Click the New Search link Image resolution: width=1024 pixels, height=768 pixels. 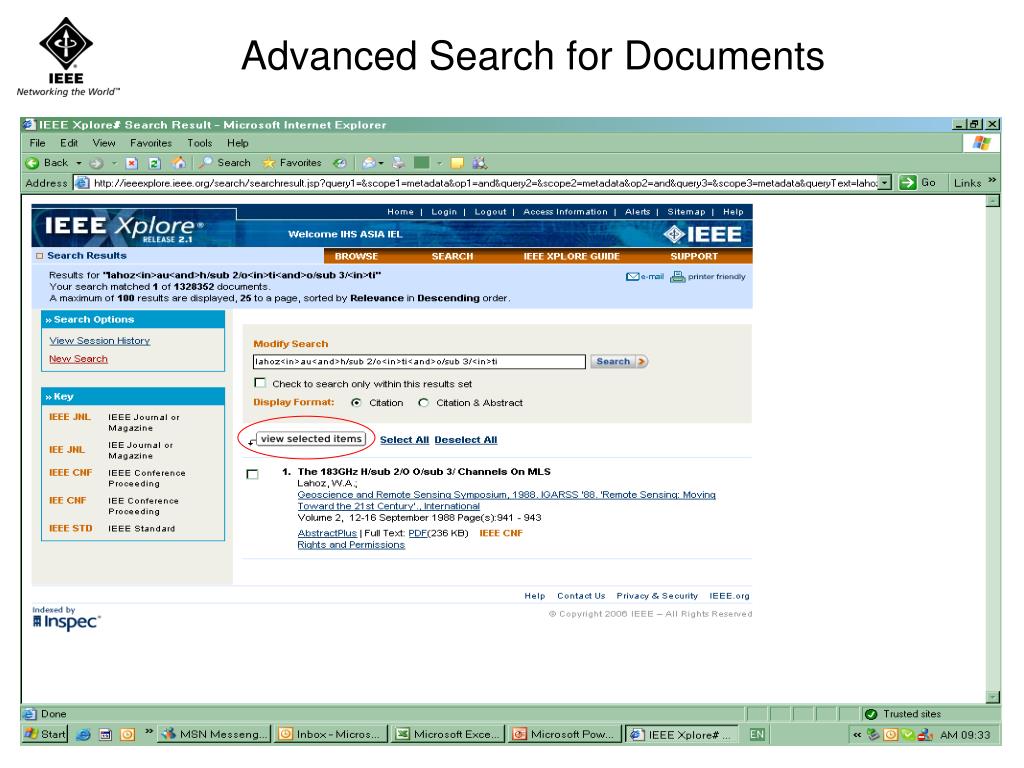tap(78, 359)
